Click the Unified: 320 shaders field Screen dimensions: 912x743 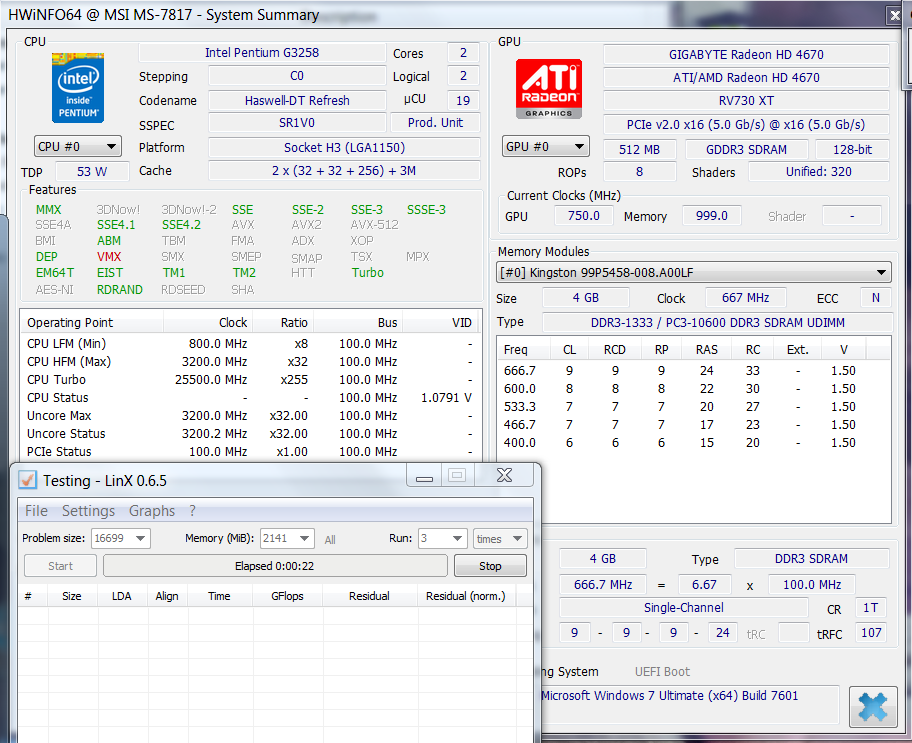[x=818, y=172]
